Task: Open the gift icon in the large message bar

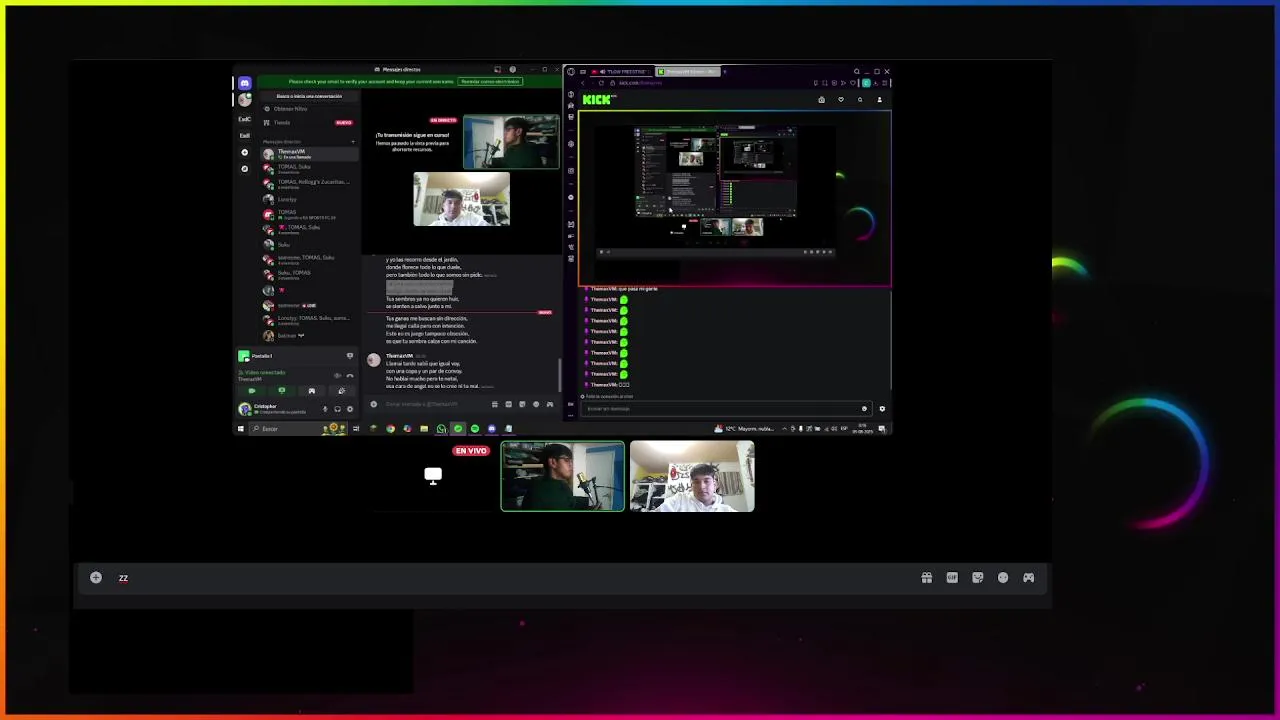Action: (927, 577)
